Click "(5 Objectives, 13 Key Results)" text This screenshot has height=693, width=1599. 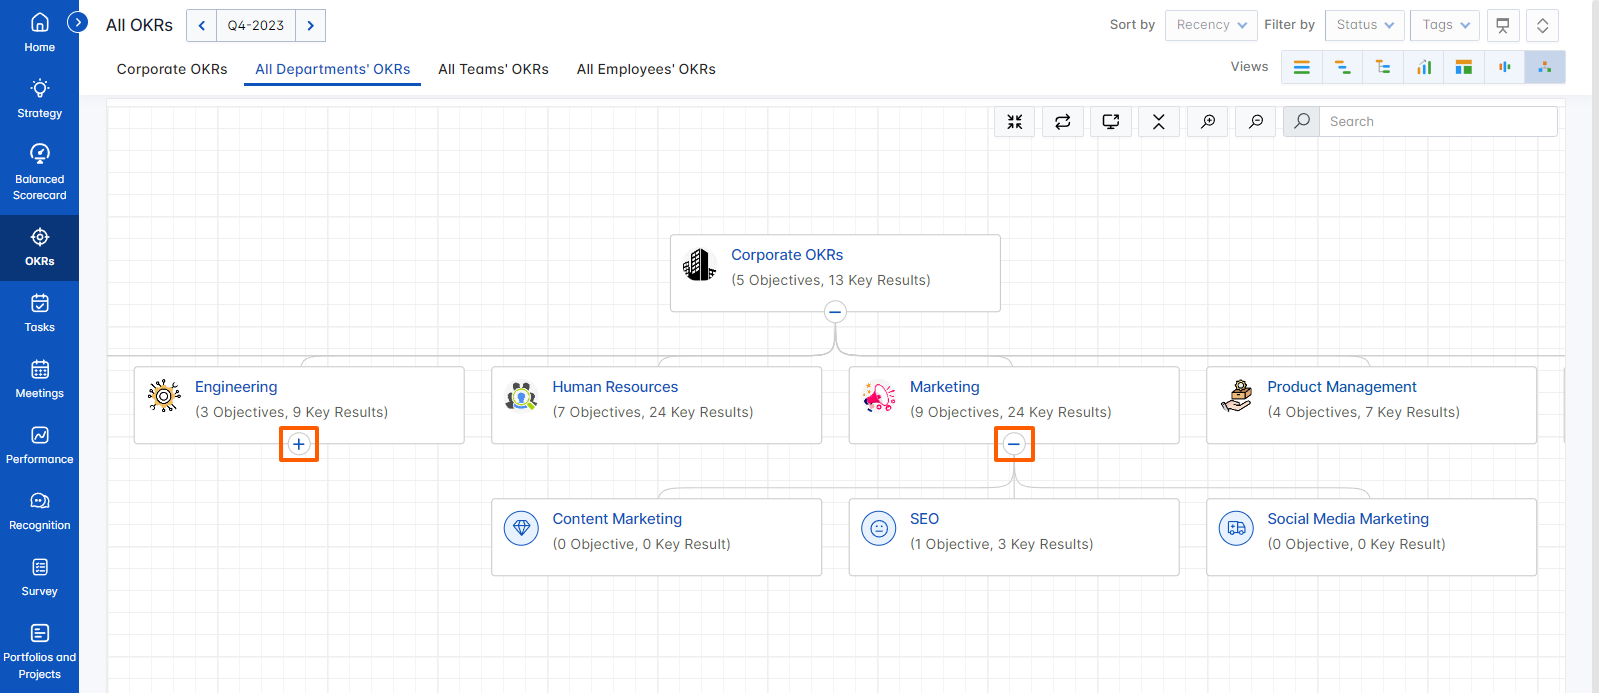click(831, 280)
